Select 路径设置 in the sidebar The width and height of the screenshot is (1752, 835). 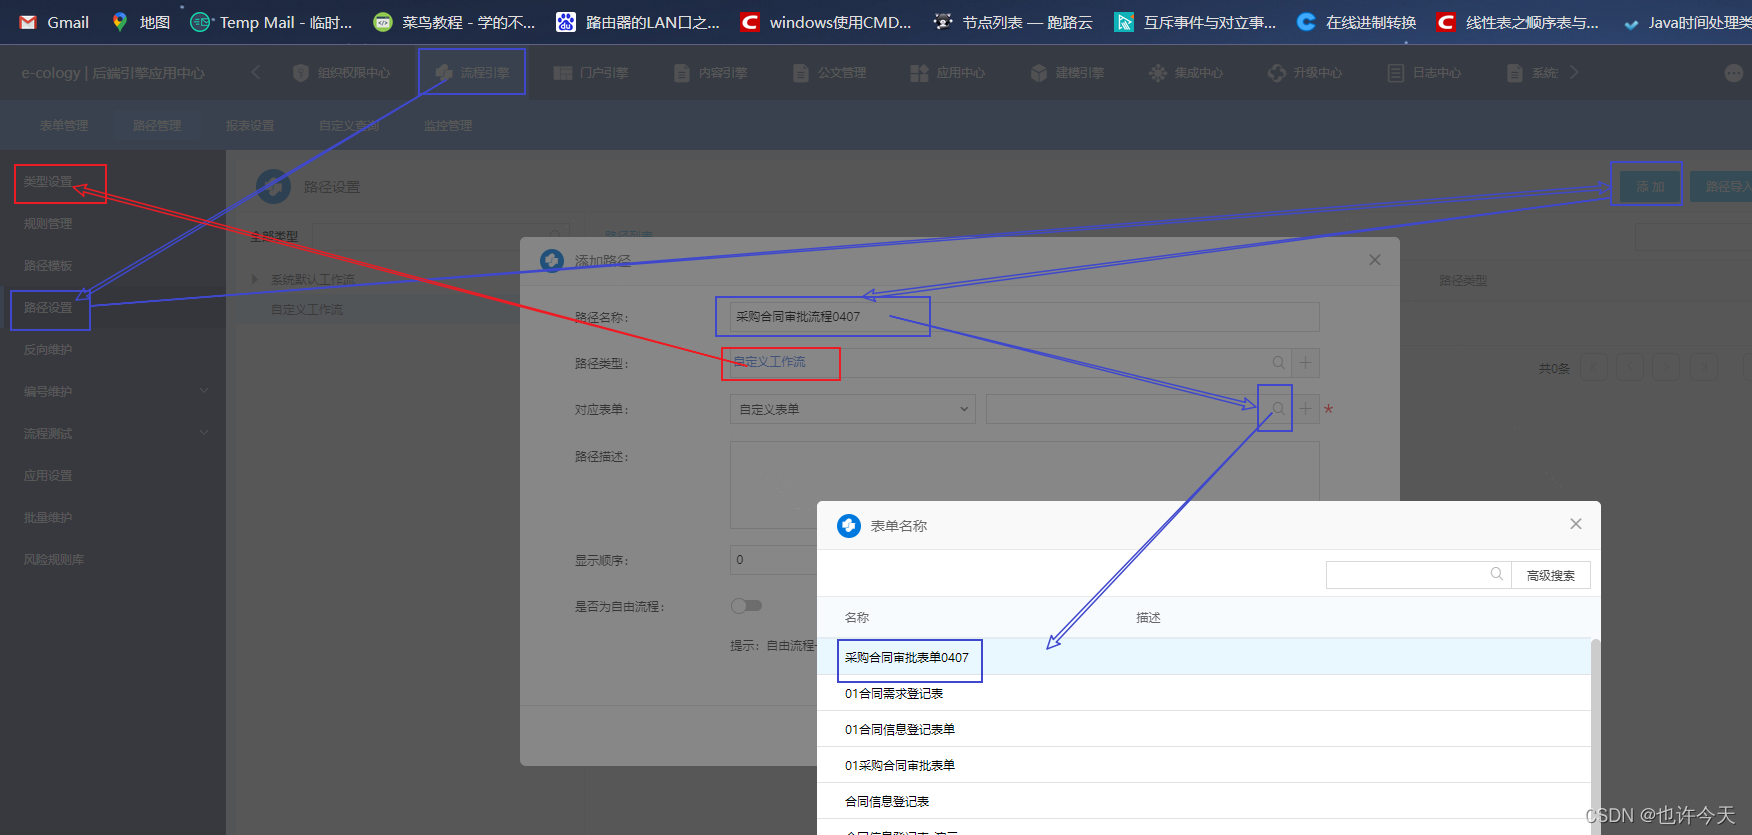pos(48,308)
